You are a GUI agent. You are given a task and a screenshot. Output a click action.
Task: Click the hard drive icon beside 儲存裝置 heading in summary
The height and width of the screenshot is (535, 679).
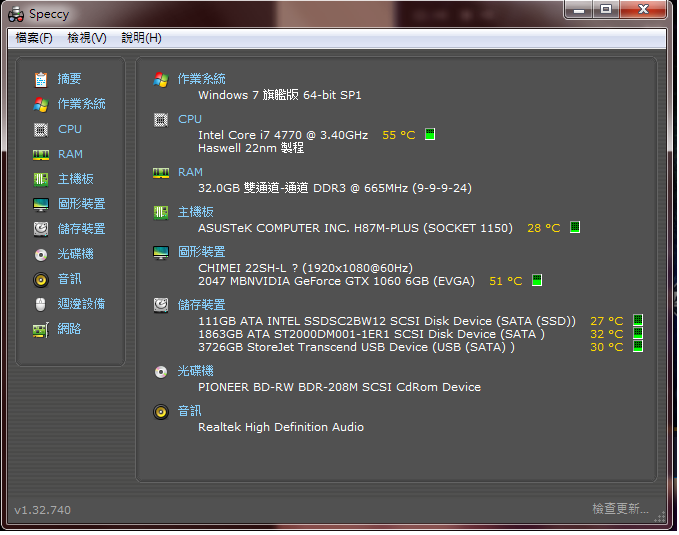coord(161,305)
